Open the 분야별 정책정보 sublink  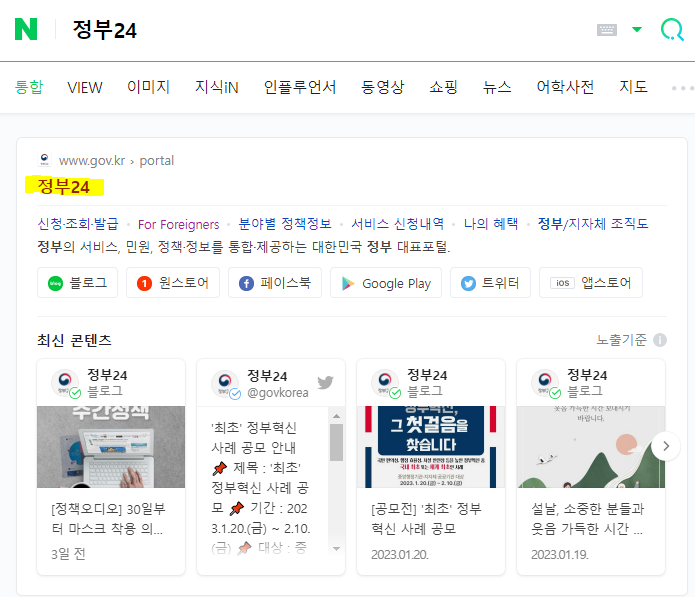(285, 224)
